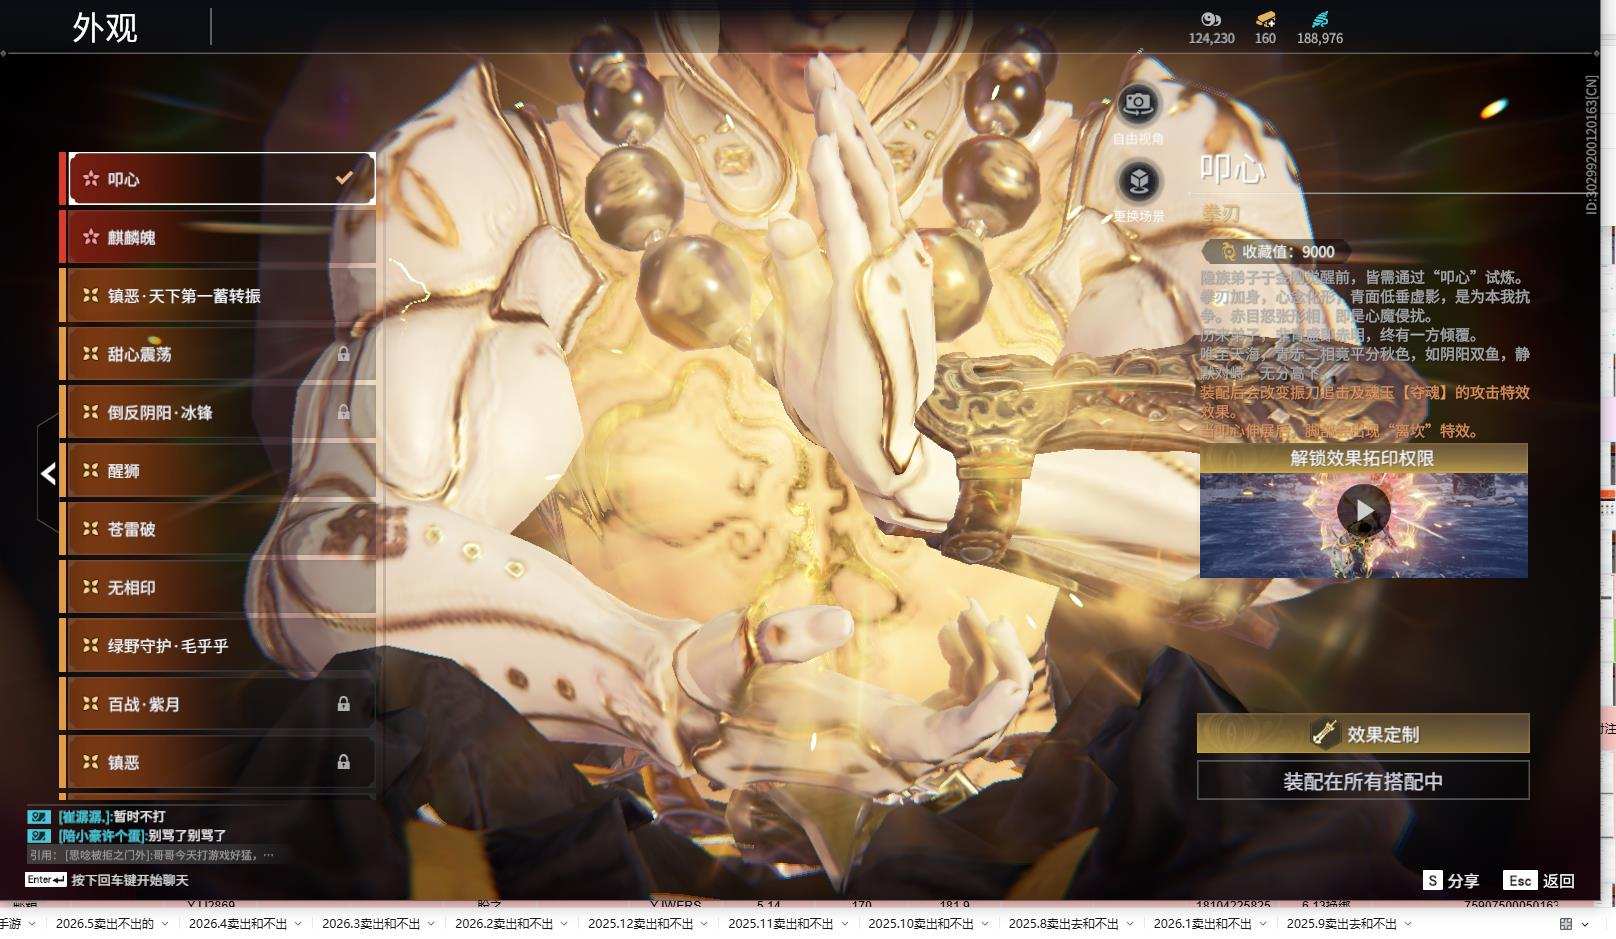Viewport: 1616px width, 939px height.
Task: Click the 解锁效果拓印权限 banner
Action: tap(1364, 458)
